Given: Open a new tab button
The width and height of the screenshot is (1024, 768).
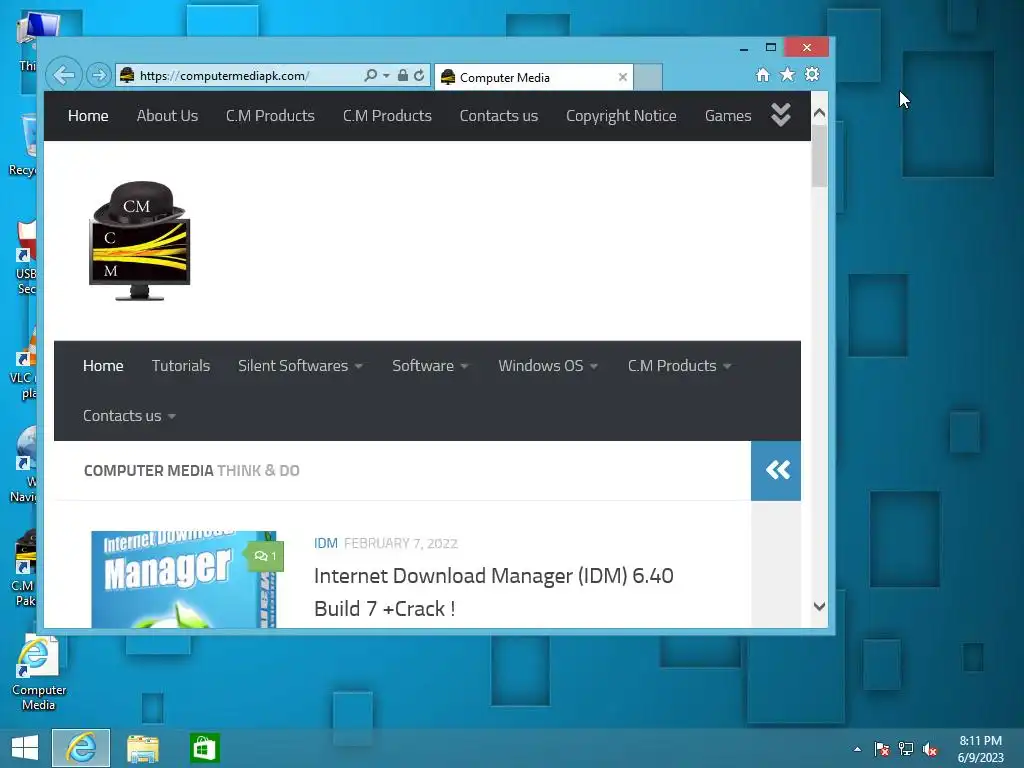Looking at the screenshot, I should 648,77.
